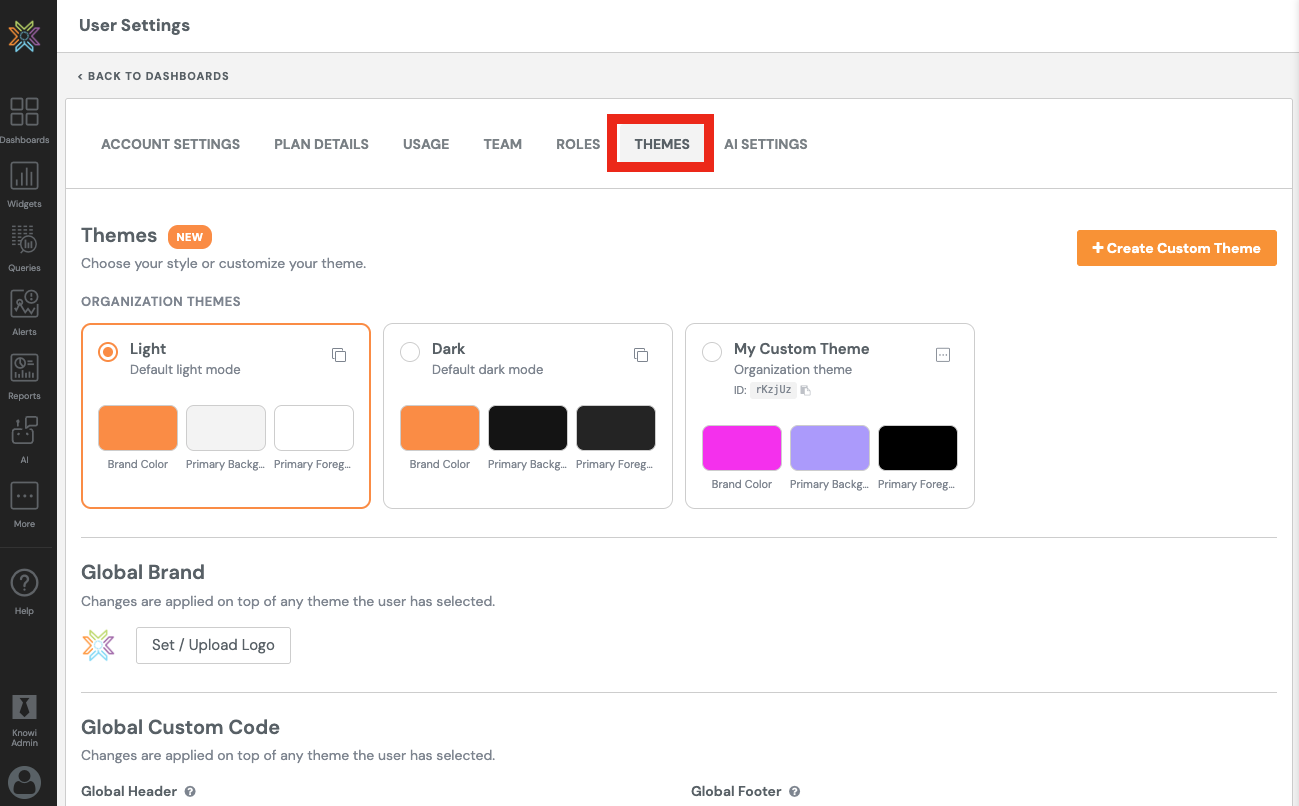Image resolution: width=1299 pixels, height=806 pixels.
Task: Click the Create Custom Theme button
Action: 1176,248
